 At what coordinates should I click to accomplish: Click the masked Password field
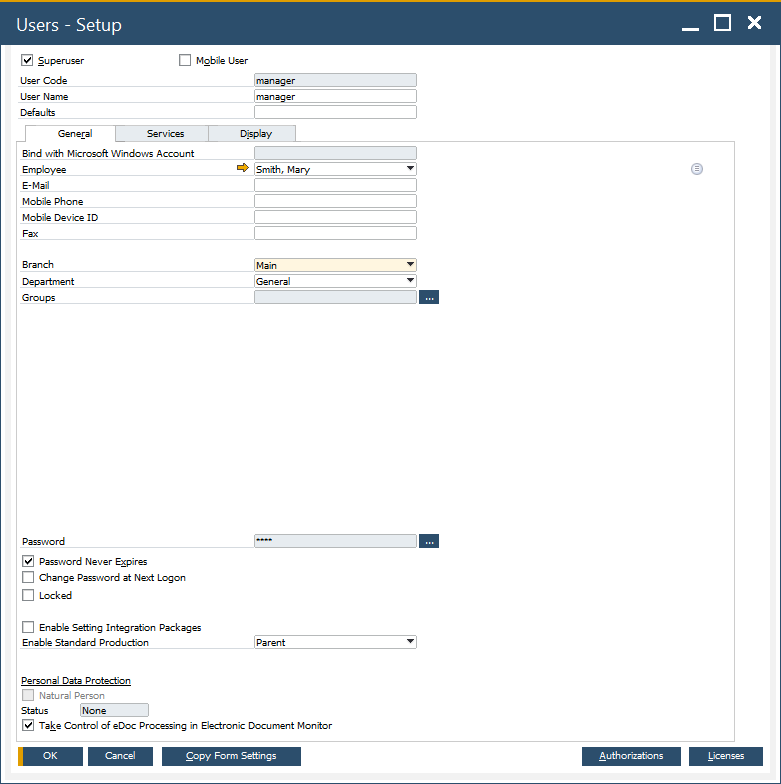335,542
